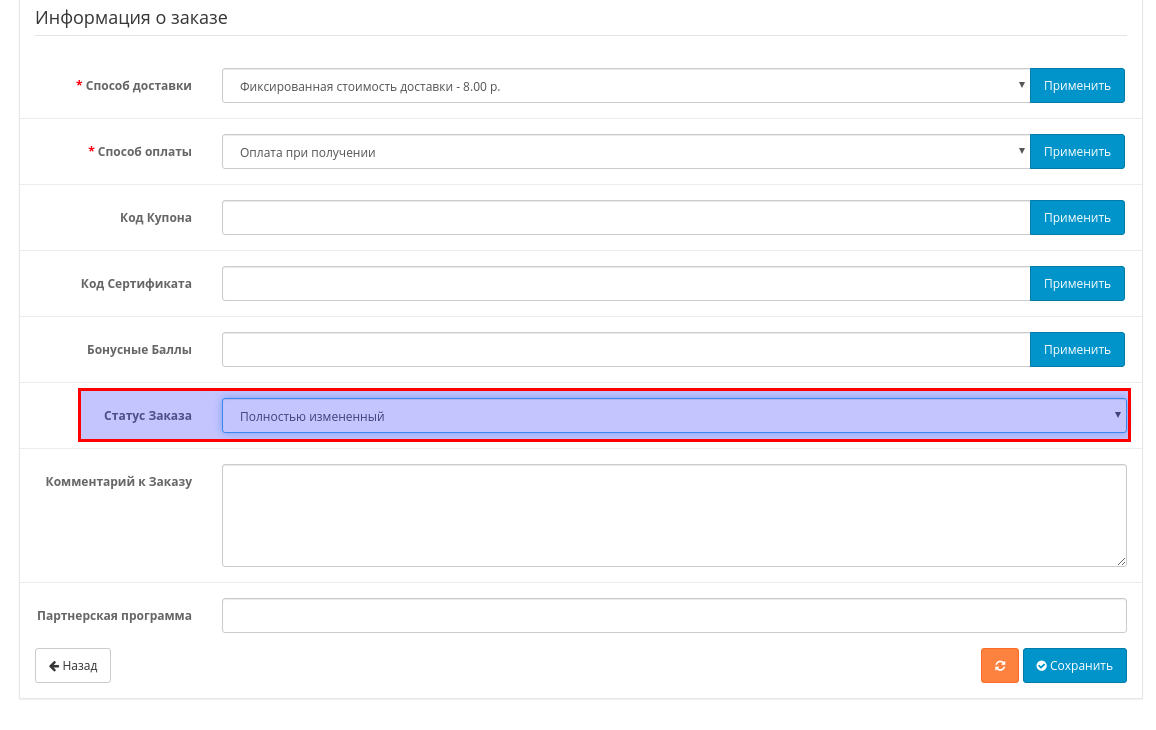Focus the Партнерская программа input field
This screenshot has height=730, width=1156.
point(673,616)
